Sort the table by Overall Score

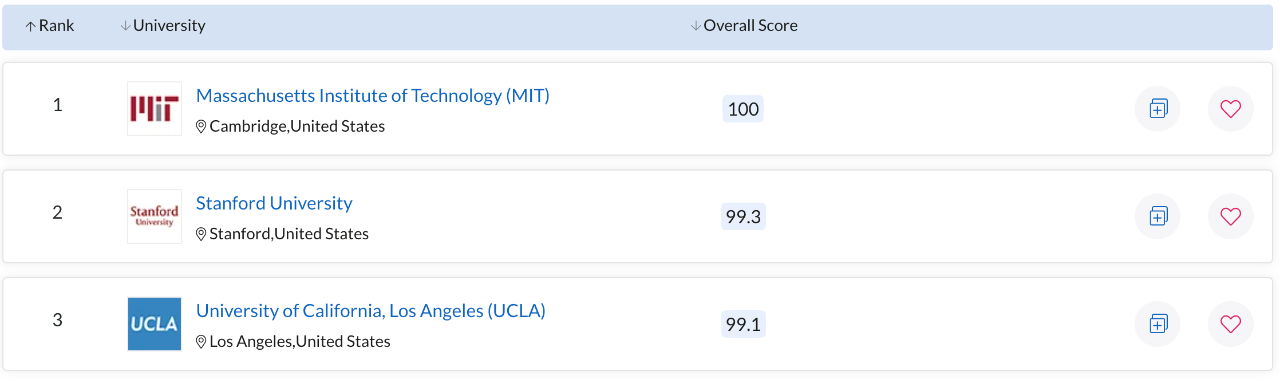[744, 26]
